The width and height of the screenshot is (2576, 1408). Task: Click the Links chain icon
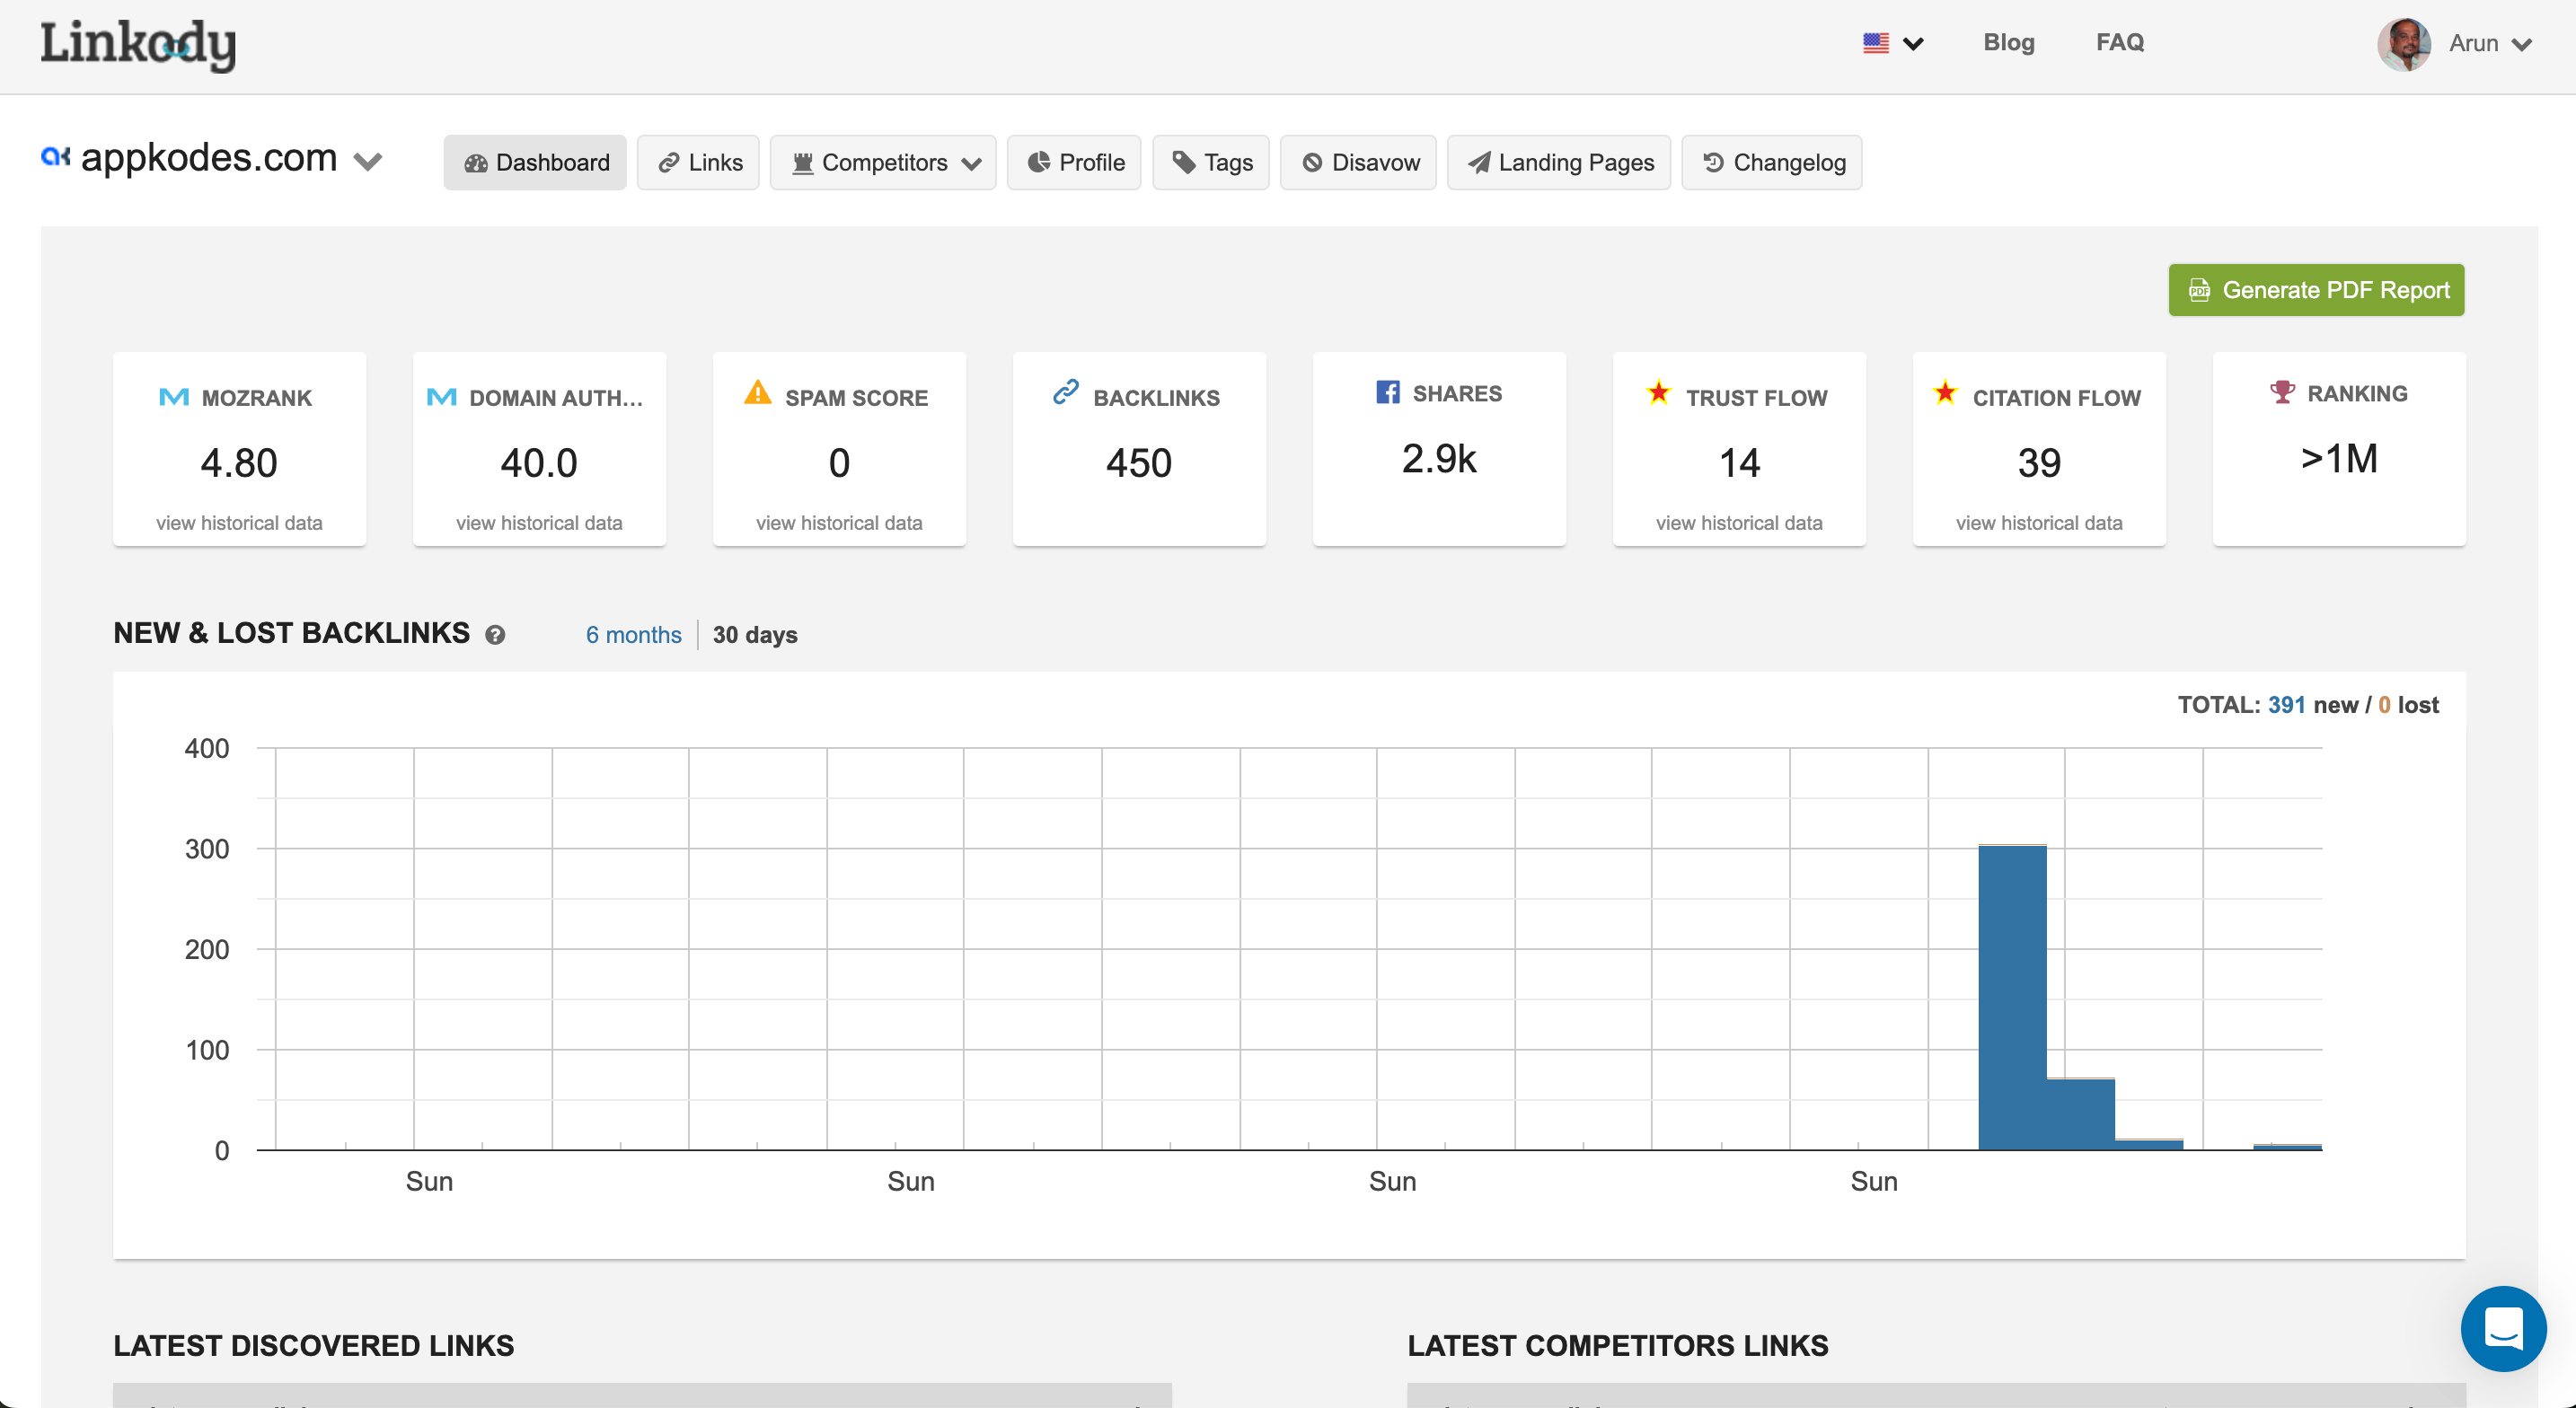tap(671, 163)
